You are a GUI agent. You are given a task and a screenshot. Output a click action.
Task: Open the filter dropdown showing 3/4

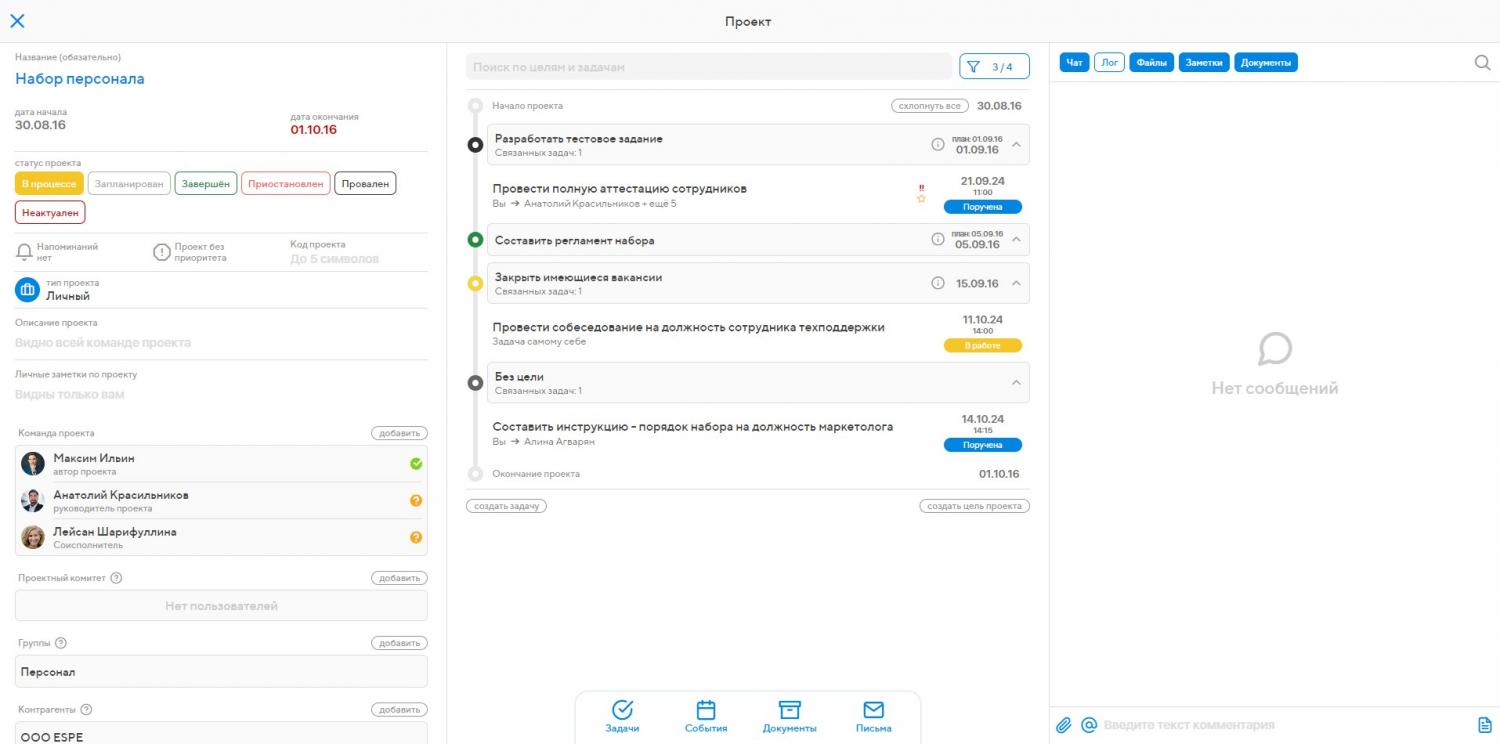[x=994, y=67]
